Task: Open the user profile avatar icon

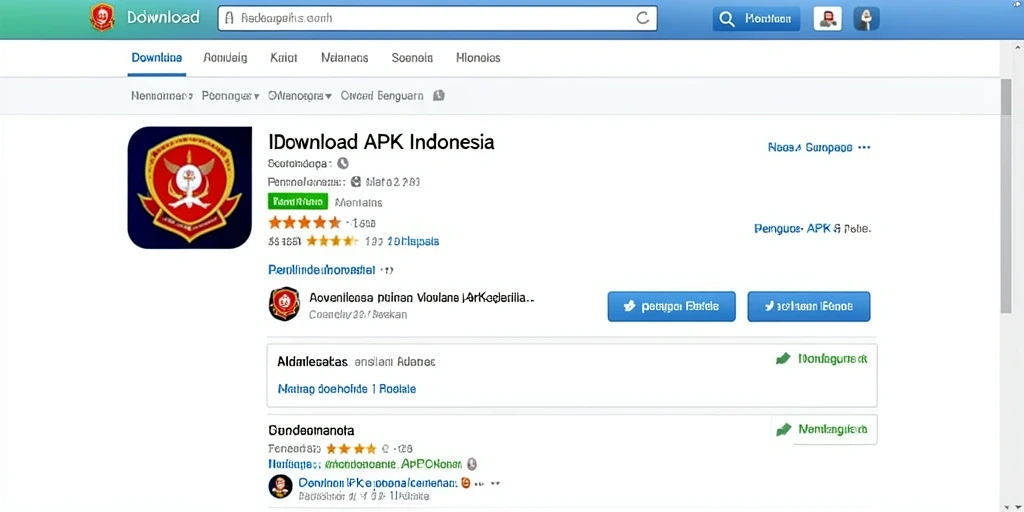Action: [827, 19]
